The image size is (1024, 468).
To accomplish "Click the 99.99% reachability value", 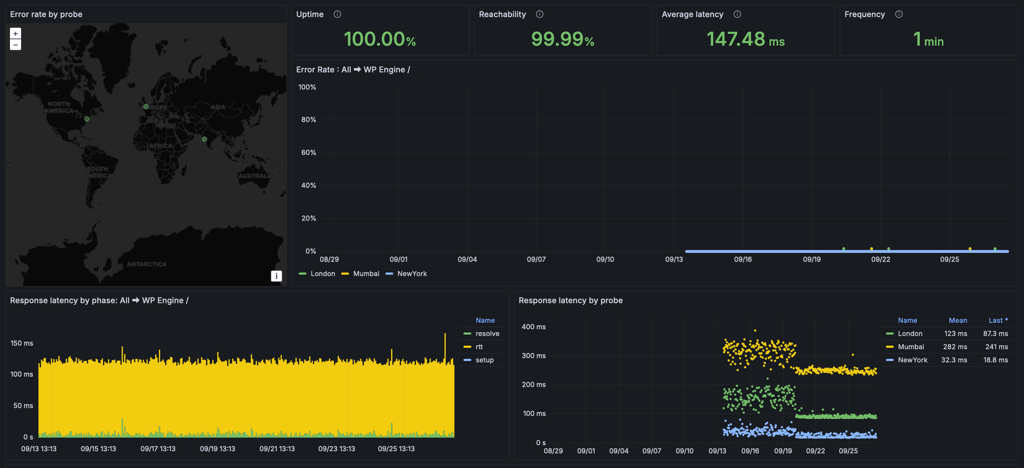I will point(562,39).
